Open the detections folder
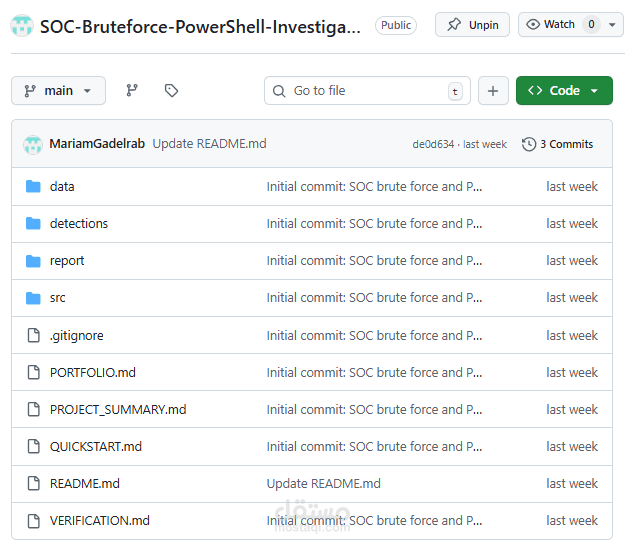This screenshot has height=545, width=625. pyautogui.click(x=79, y=224)
